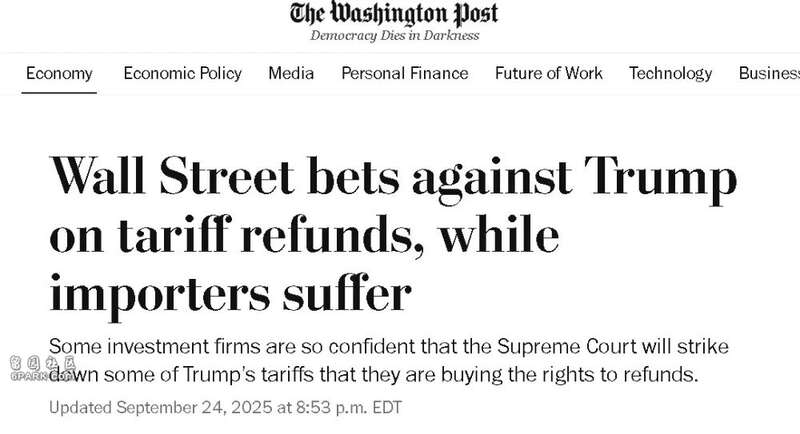
Task: Select the Economy section tab
Action: [x=59, y=73]
